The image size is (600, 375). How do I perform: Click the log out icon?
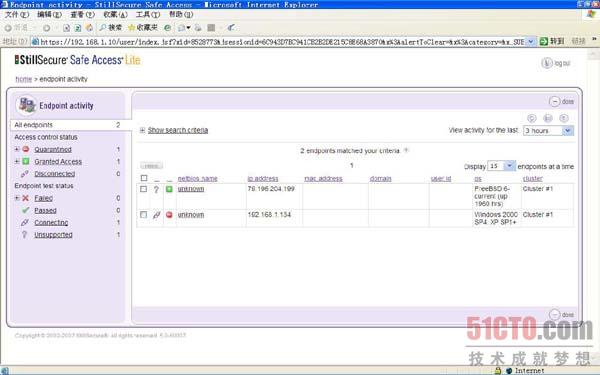pyautogui.click(x=547, y=63)
